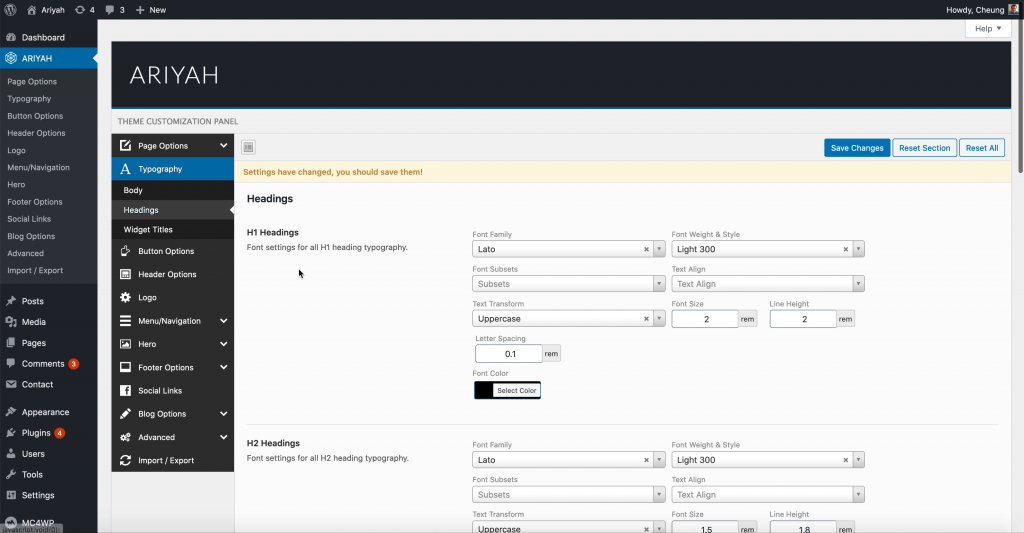Open the H1 Font Subsets dropdown
1024x533 pixels.
point(568,284)
